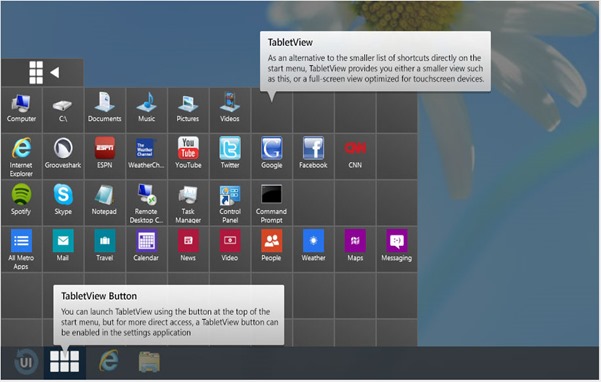The image size is (601, 382).
Task: Open the All Metro Apps tile
Action: tap(21, 249)
